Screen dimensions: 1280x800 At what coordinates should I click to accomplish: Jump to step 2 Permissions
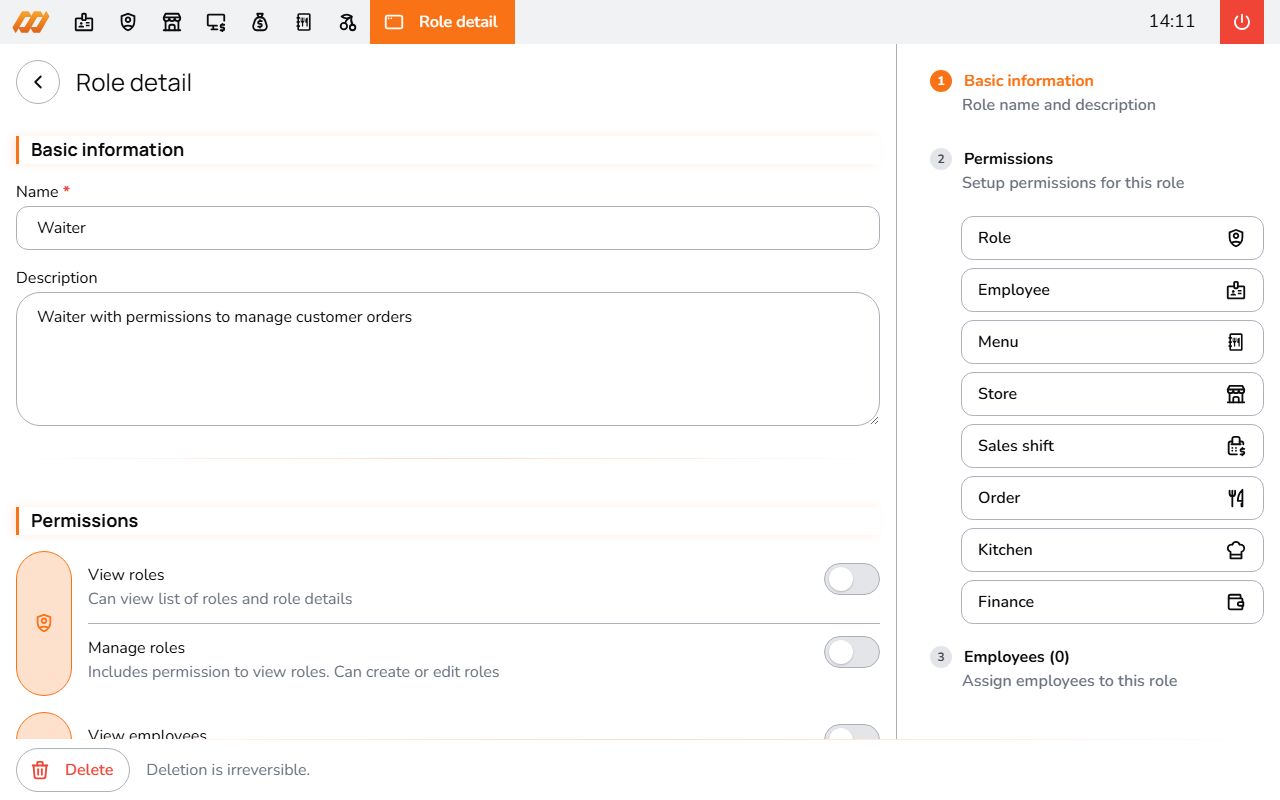tap(1008, 159)
